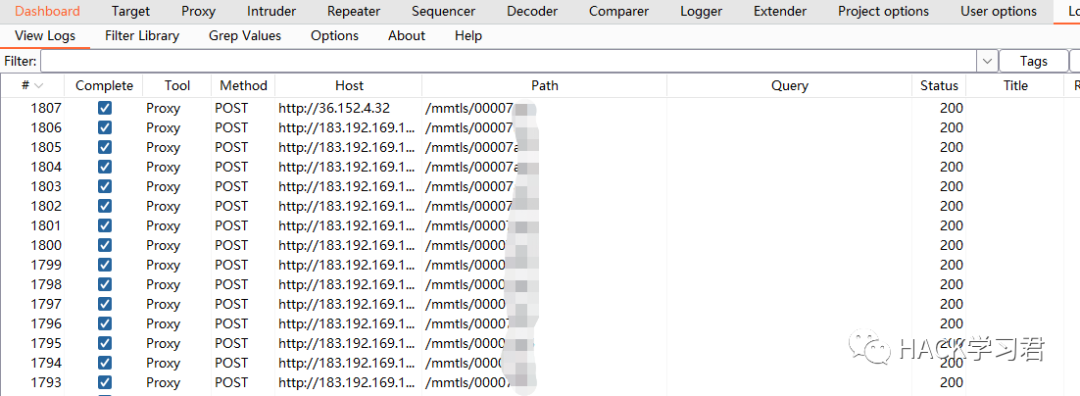Open the User options tab
This screenshot has width=1080, height=396.
(998, 12)
